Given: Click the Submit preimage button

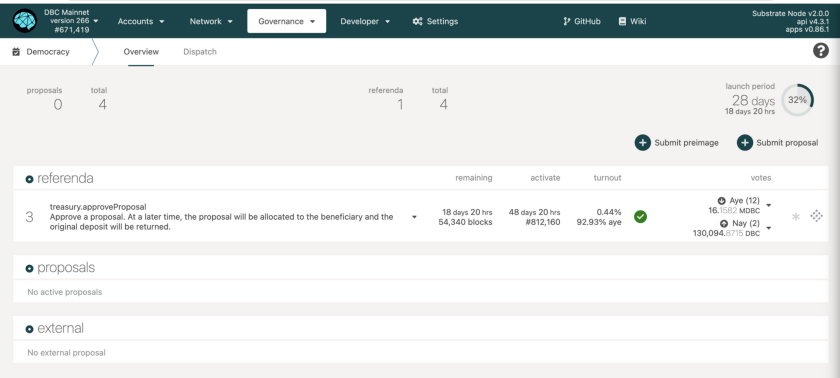Looking at the screenshot, I should [677, 143].
